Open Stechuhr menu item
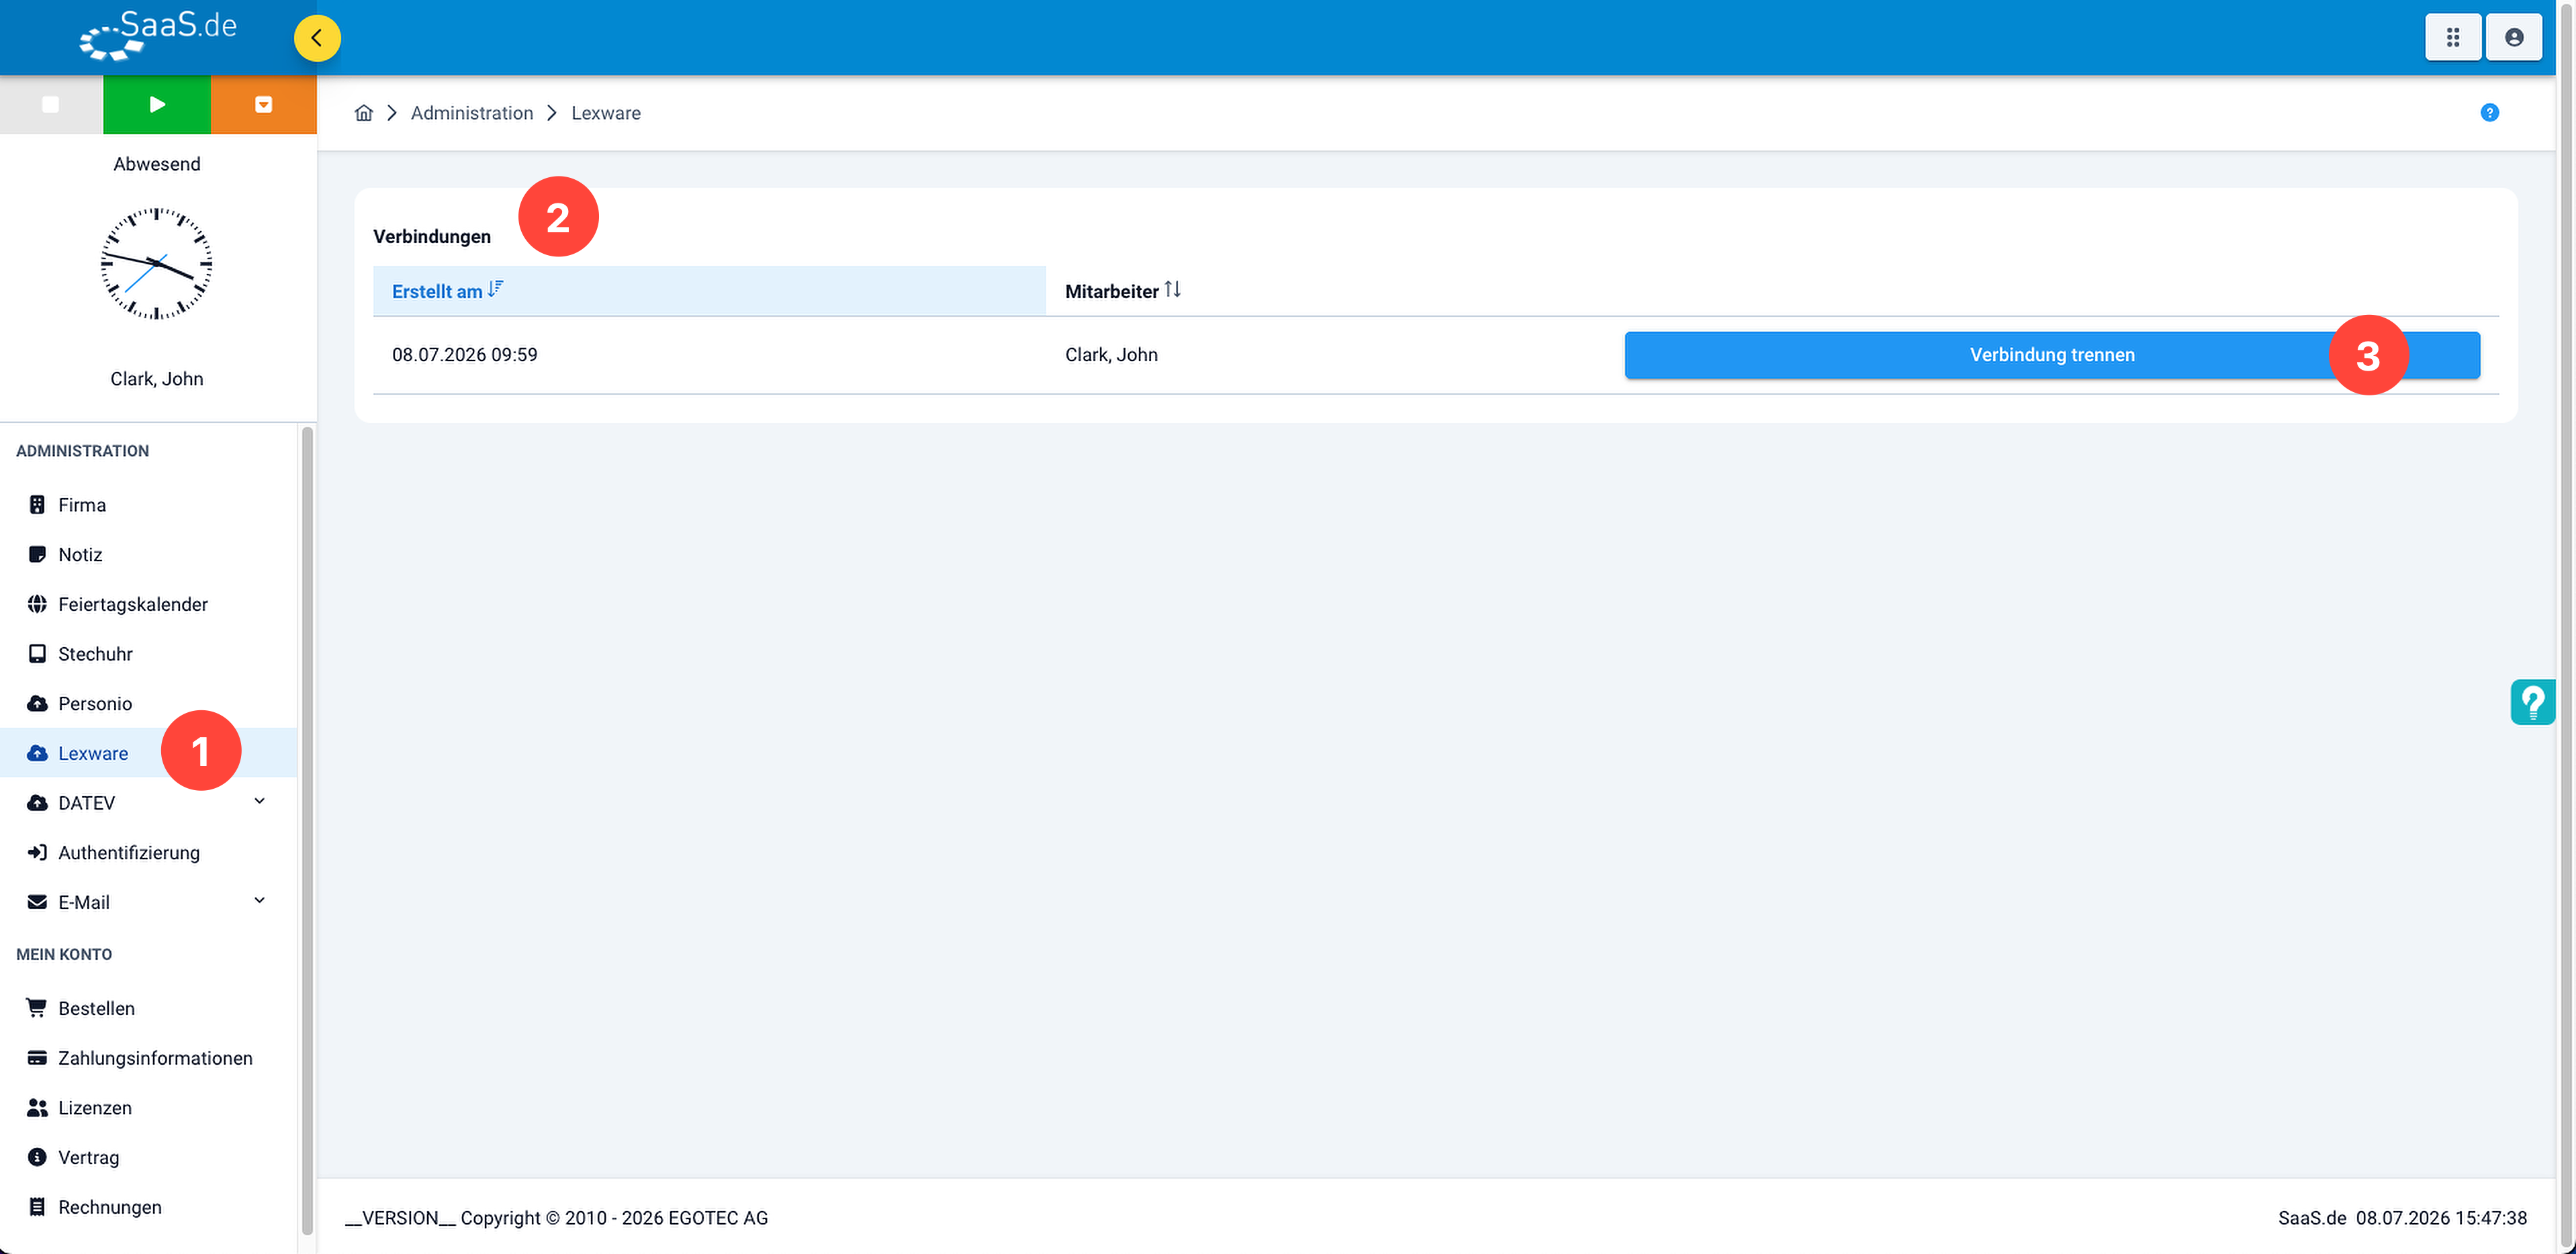The width and height of the screenshot is (2576, 1254). (148, 654)
